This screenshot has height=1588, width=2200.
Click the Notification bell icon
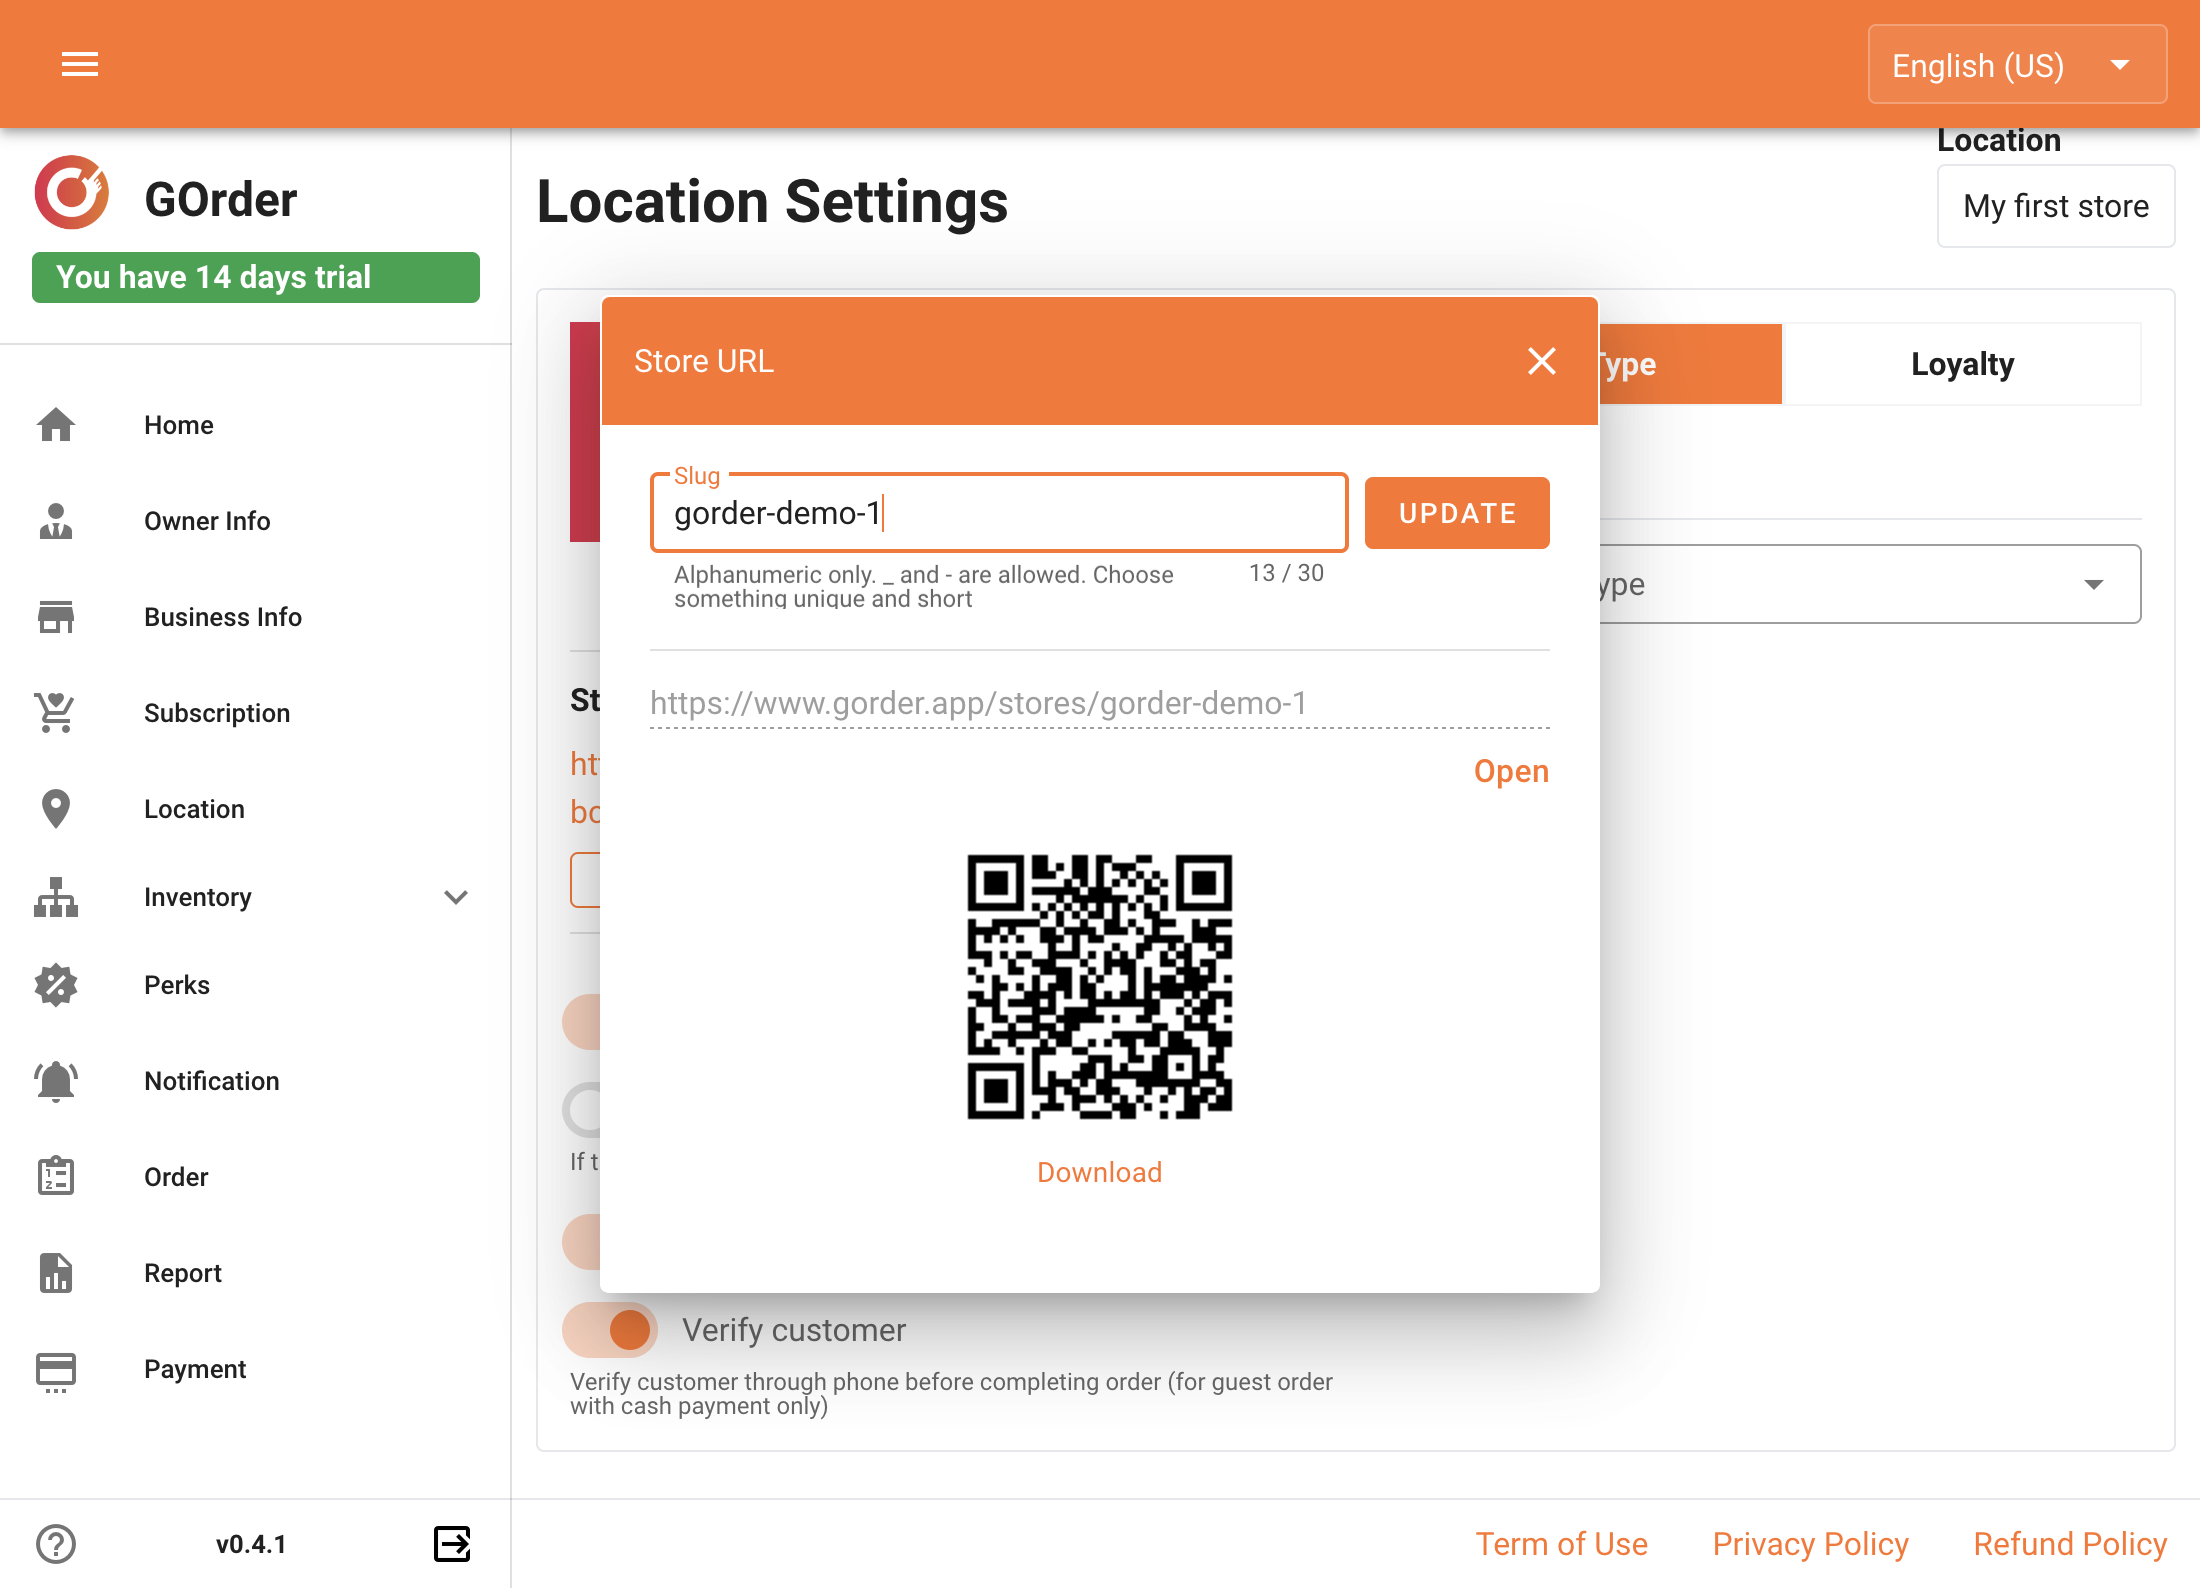(56, 1081)
